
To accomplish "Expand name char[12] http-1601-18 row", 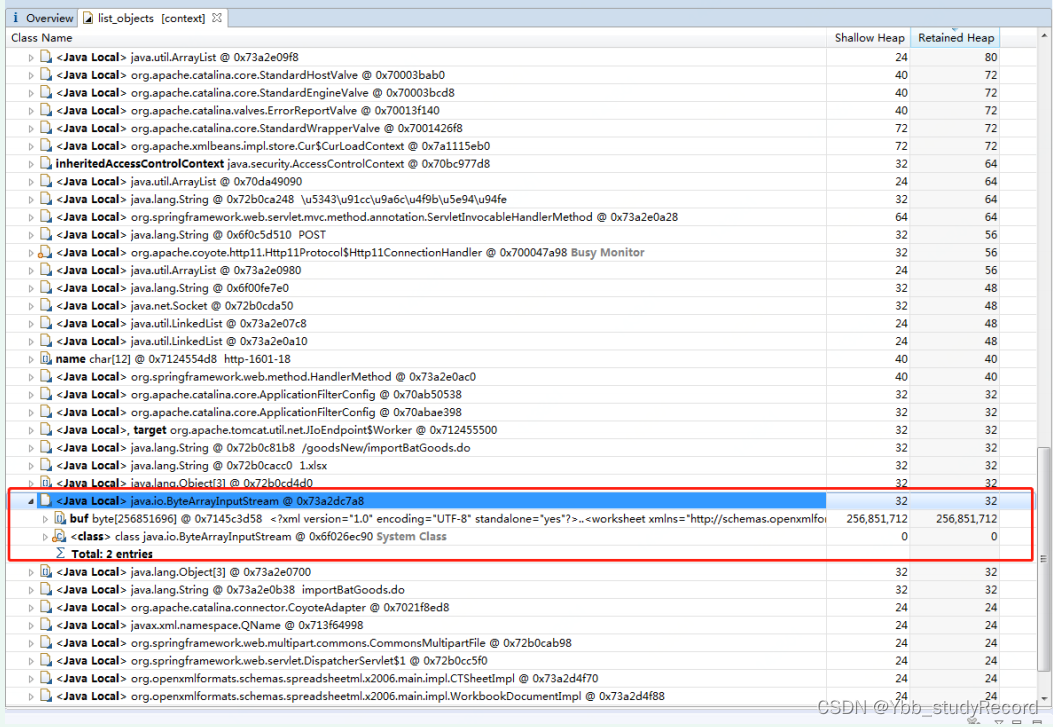I will point(31,359).
